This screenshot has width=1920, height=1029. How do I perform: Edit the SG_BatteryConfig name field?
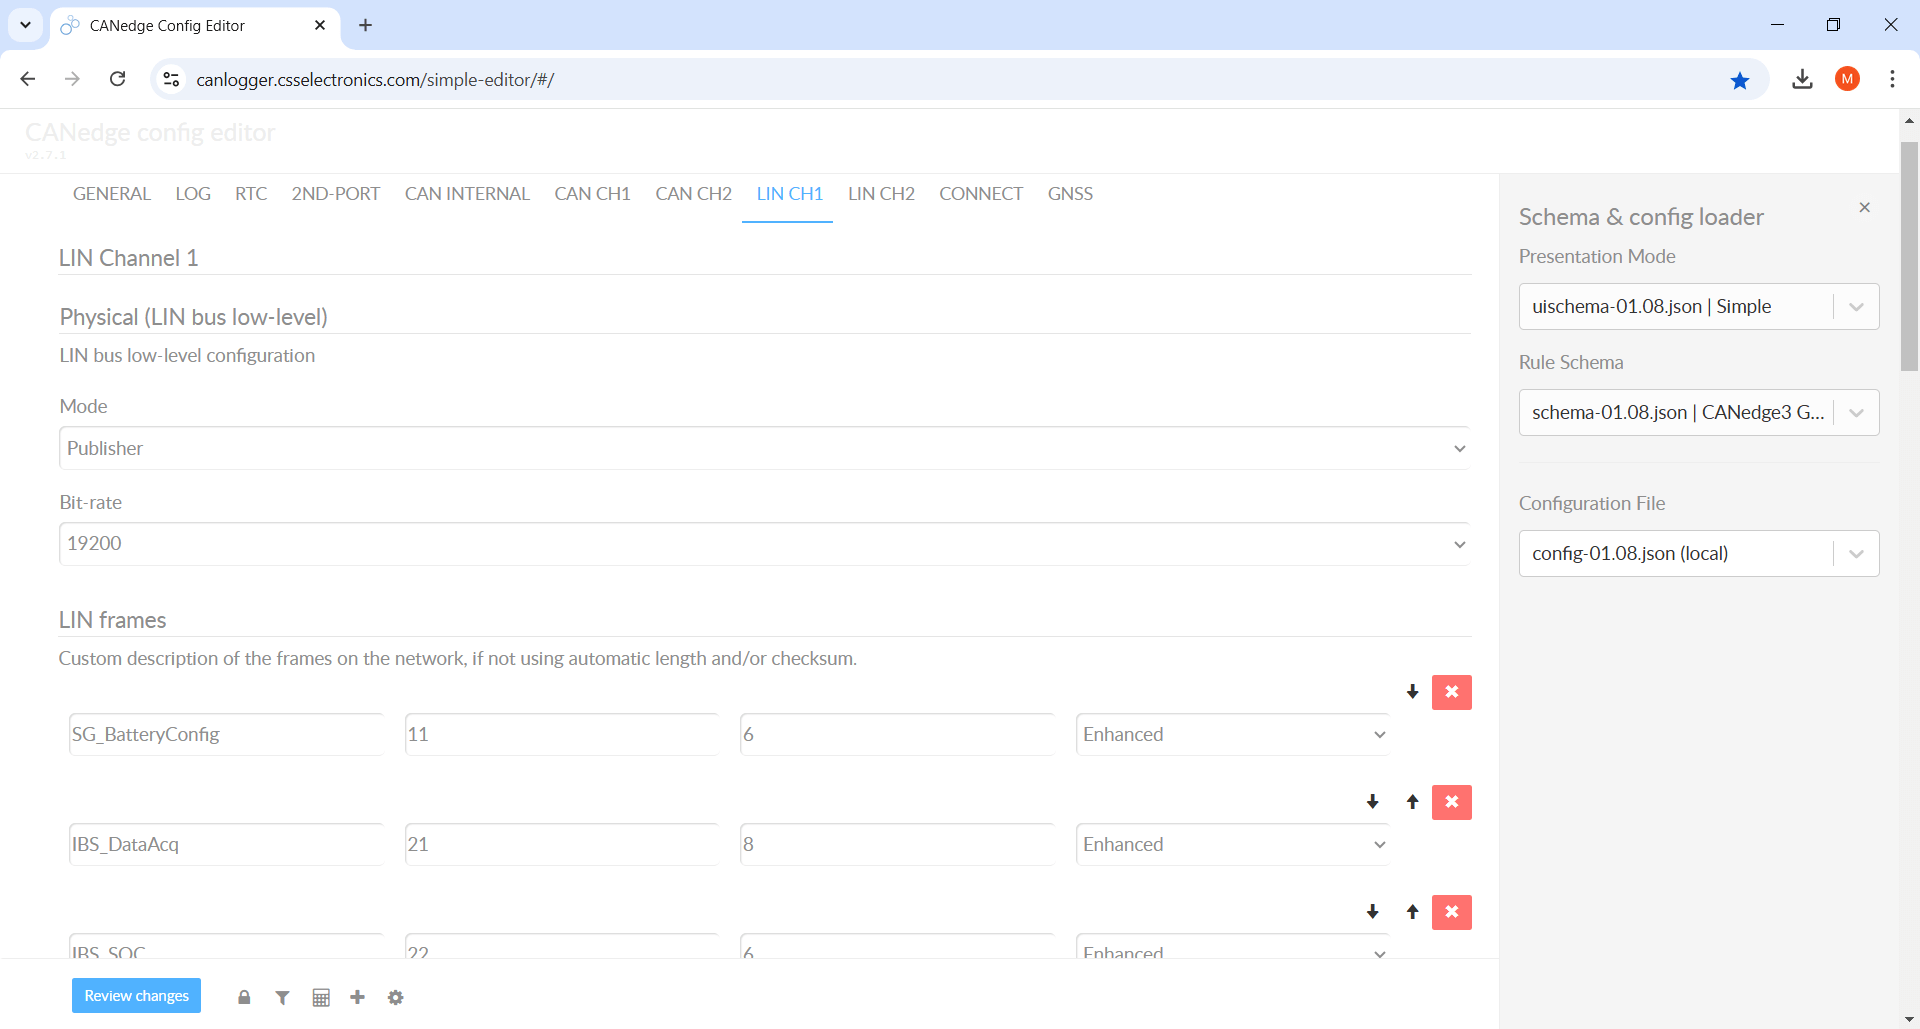pos(226,734)
